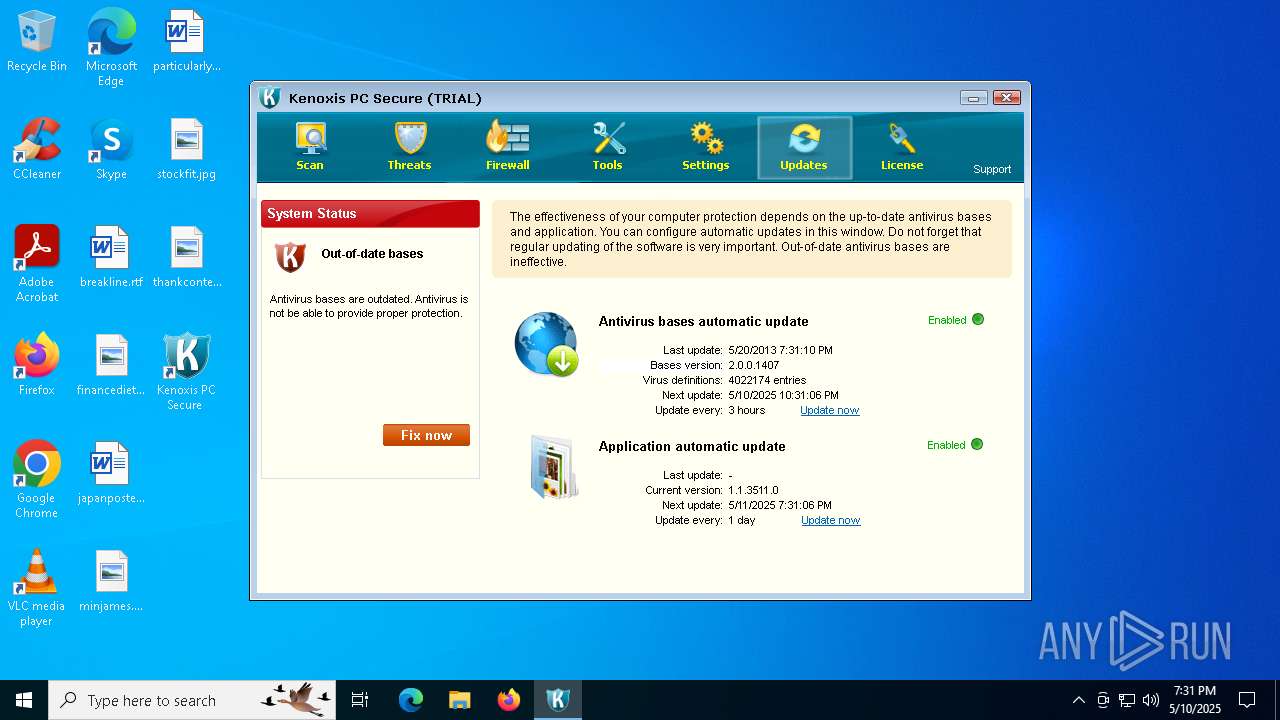Screen dimensions: 1280x720
Task: Select Current version 1.1.3511.0 value
Action: coord(753,490)
